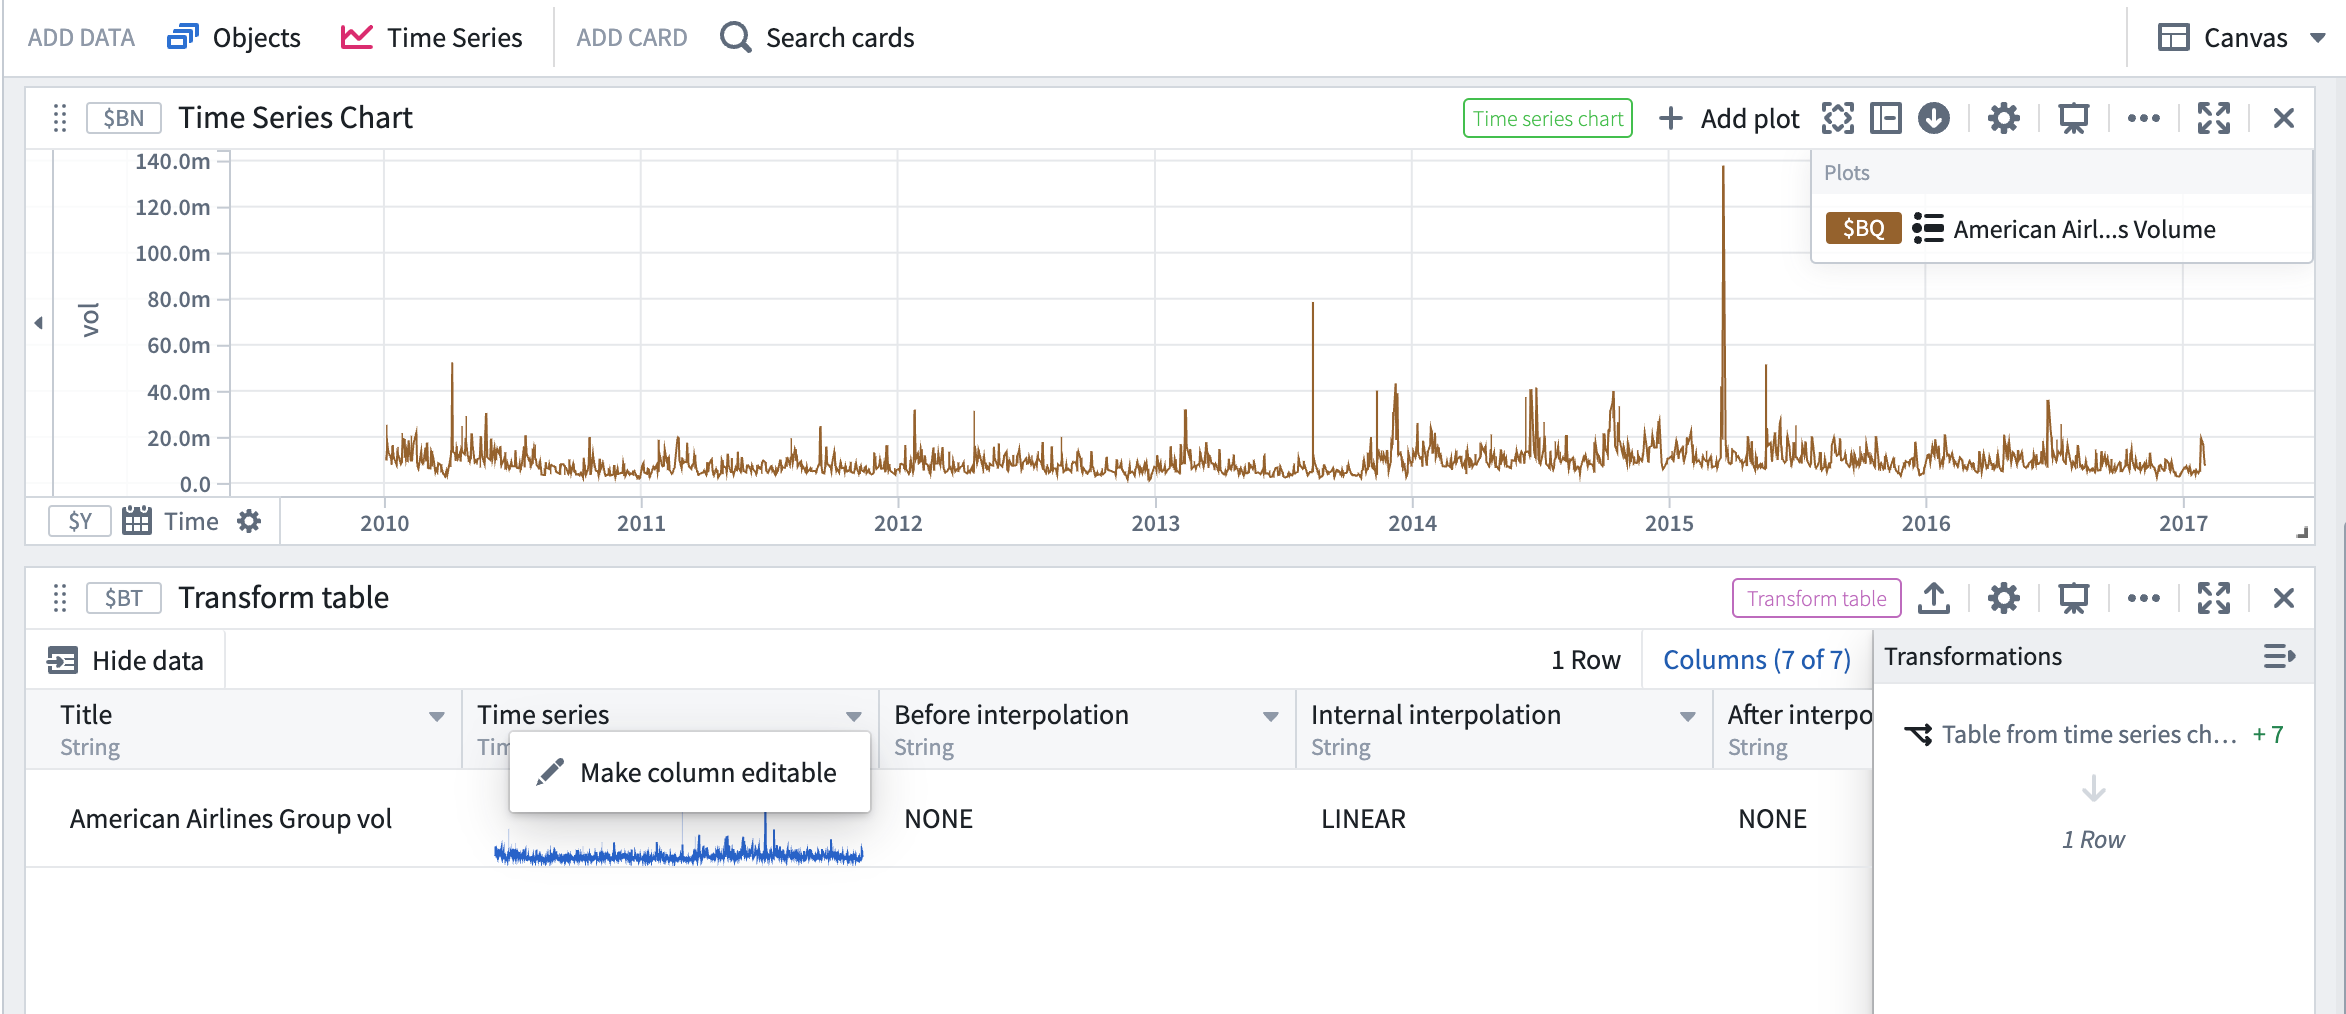
Task: Click the Time axis calendar icon
Action: tap(137, 521)
